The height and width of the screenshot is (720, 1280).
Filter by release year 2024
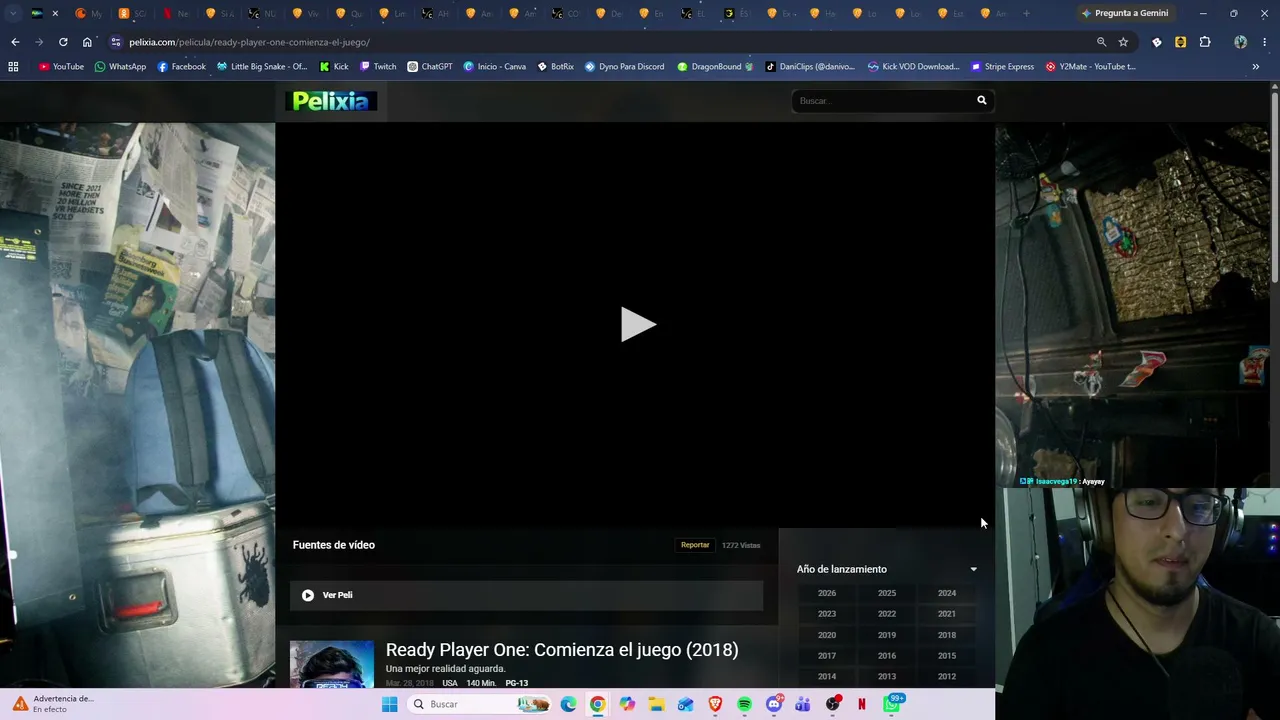947,593
